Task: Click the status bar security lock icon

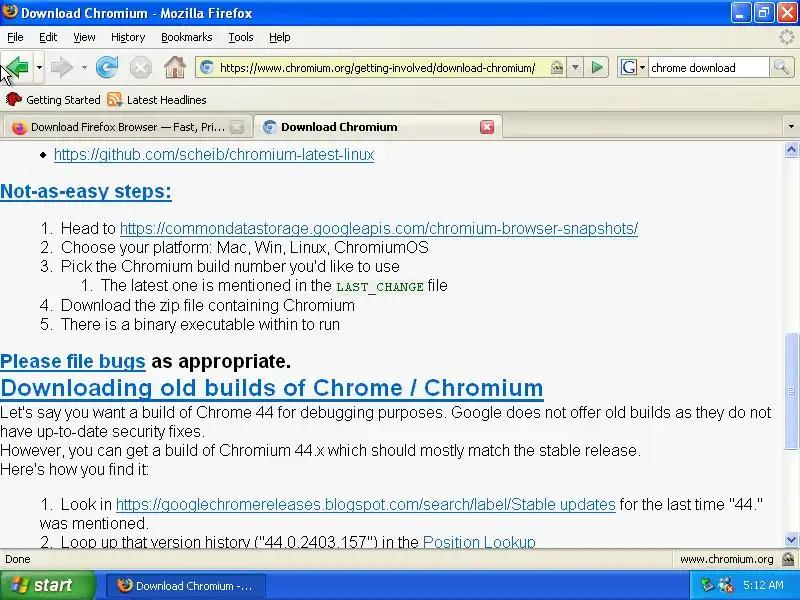Action: tap(789, 559)
